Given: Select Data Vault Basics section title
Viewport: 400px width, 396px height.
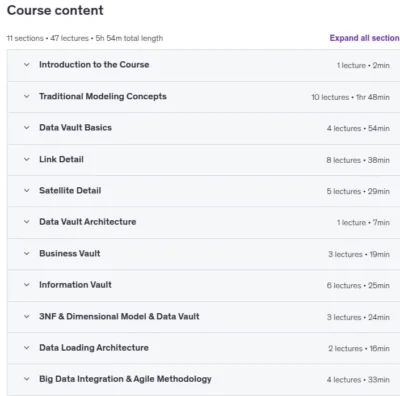Looking at the screenshot, I should coord(75,128).
